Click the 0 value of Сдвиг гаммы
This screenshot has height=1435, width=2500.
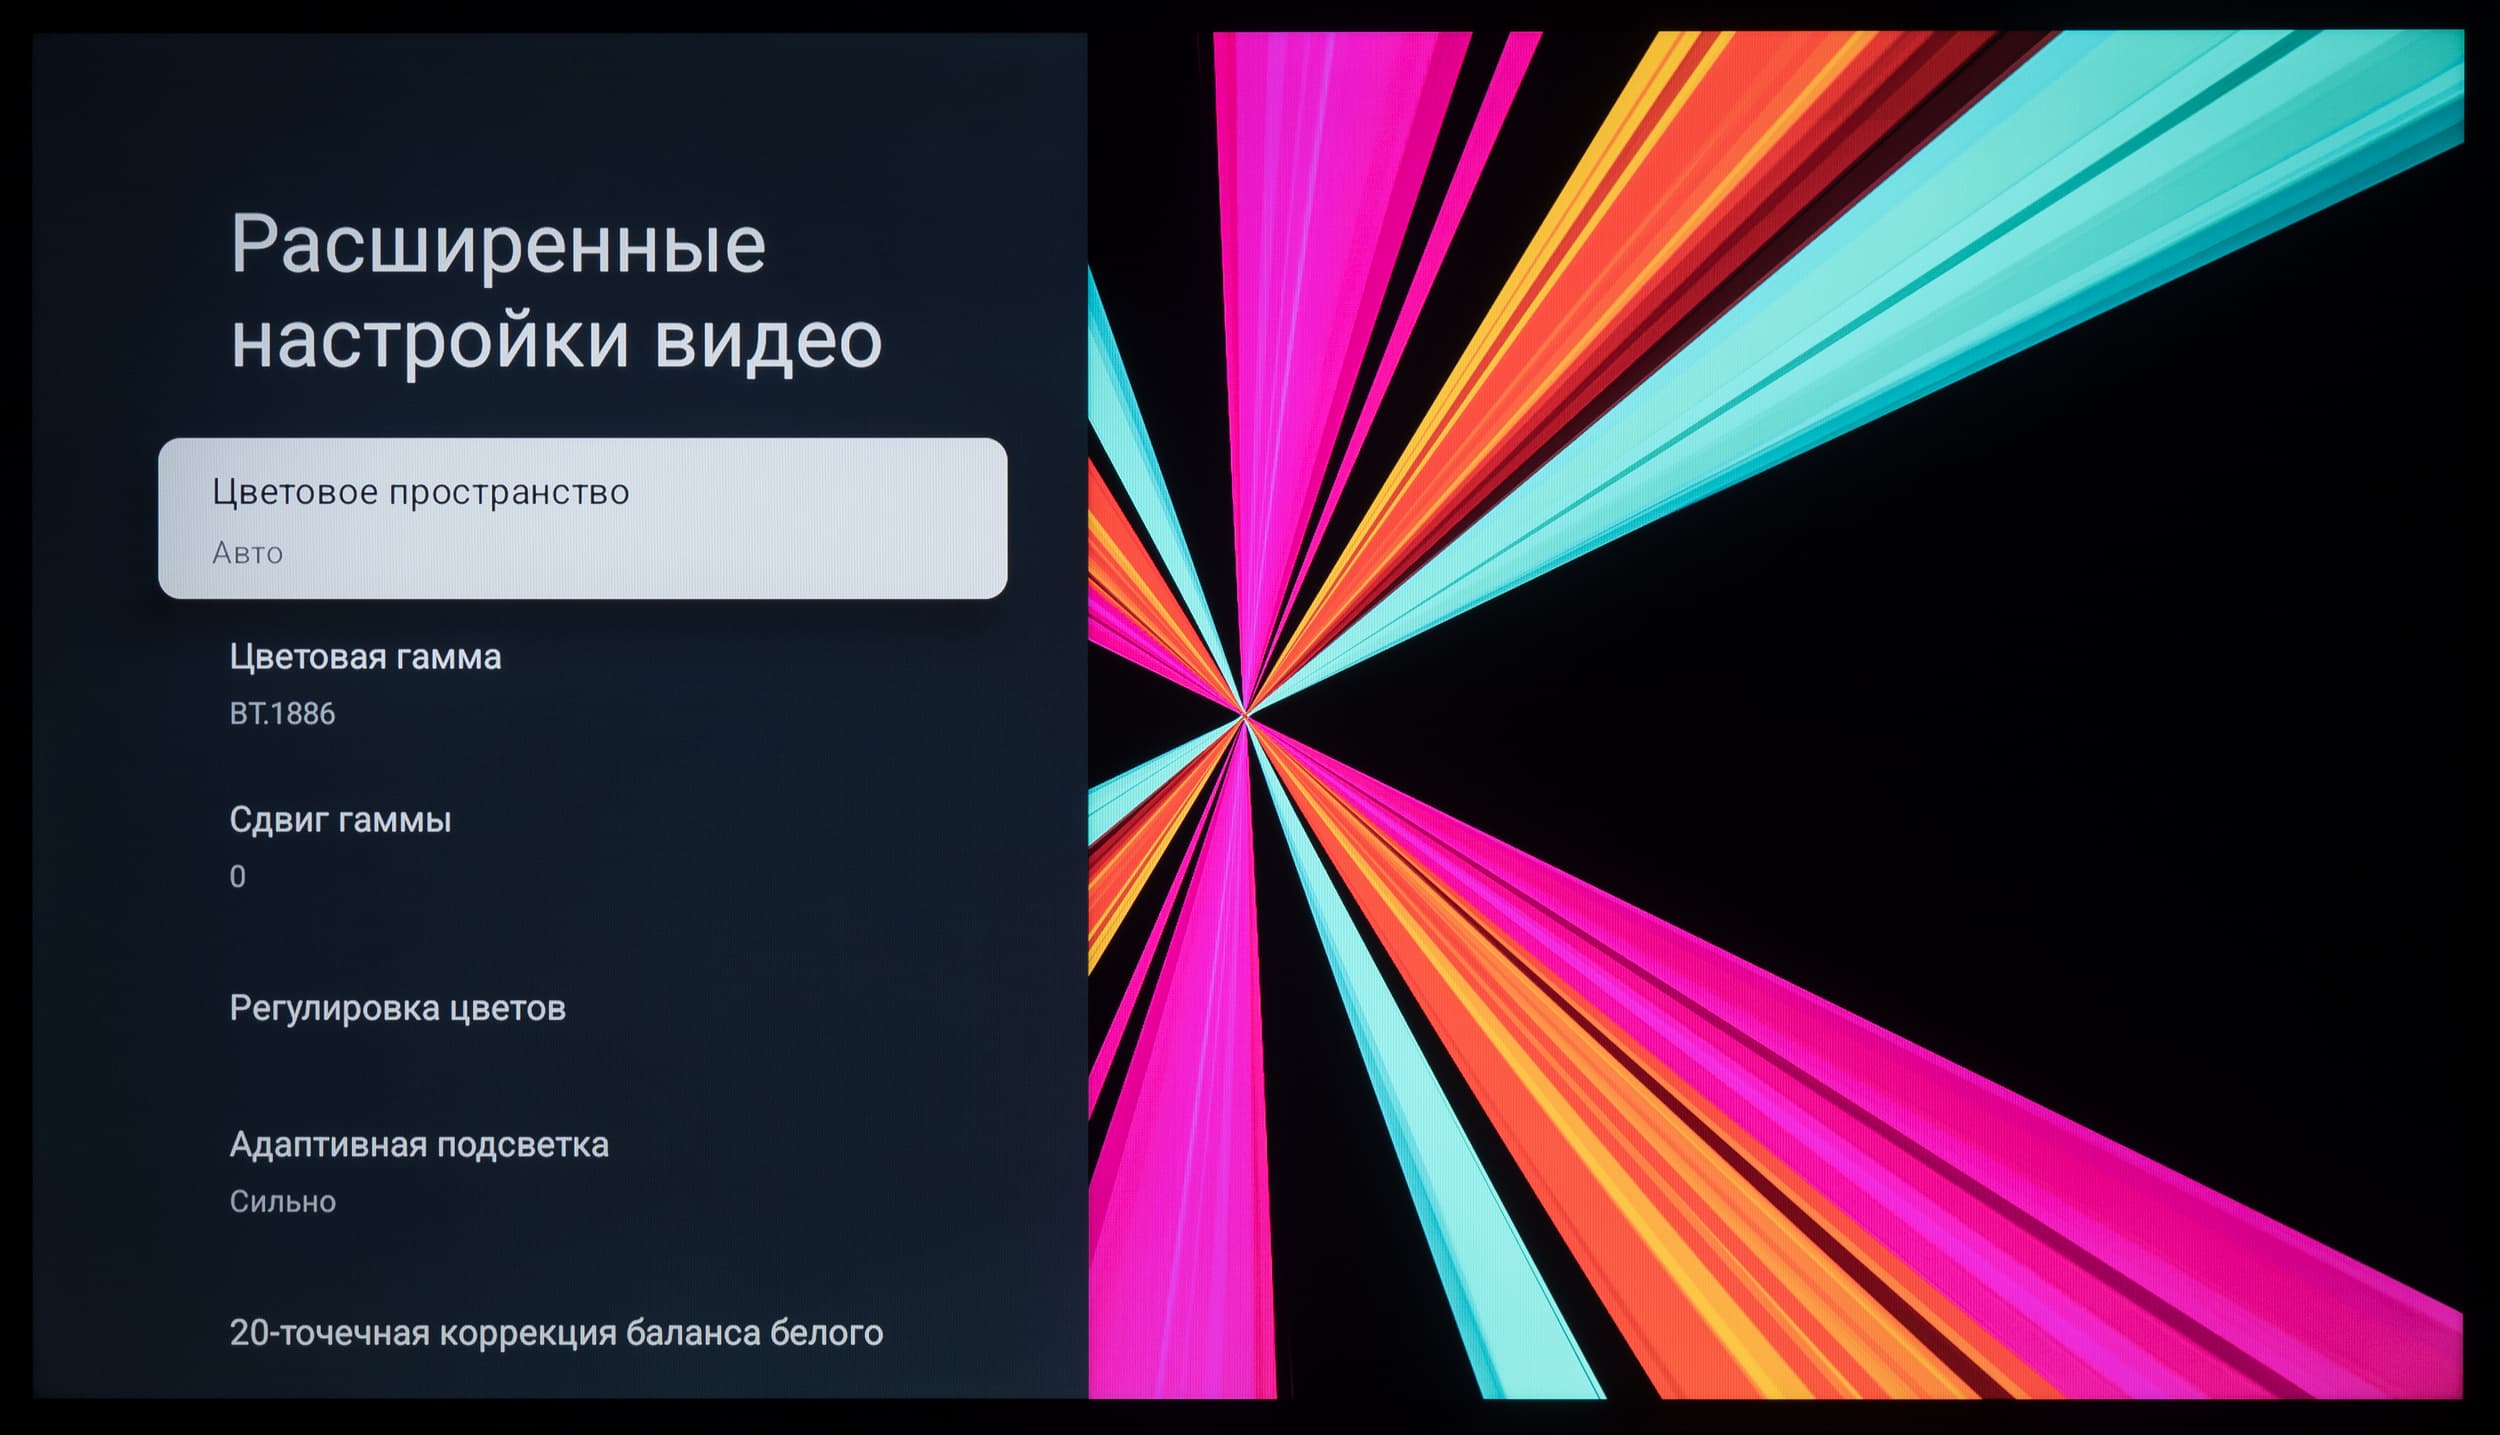click(x=237, y=877)
